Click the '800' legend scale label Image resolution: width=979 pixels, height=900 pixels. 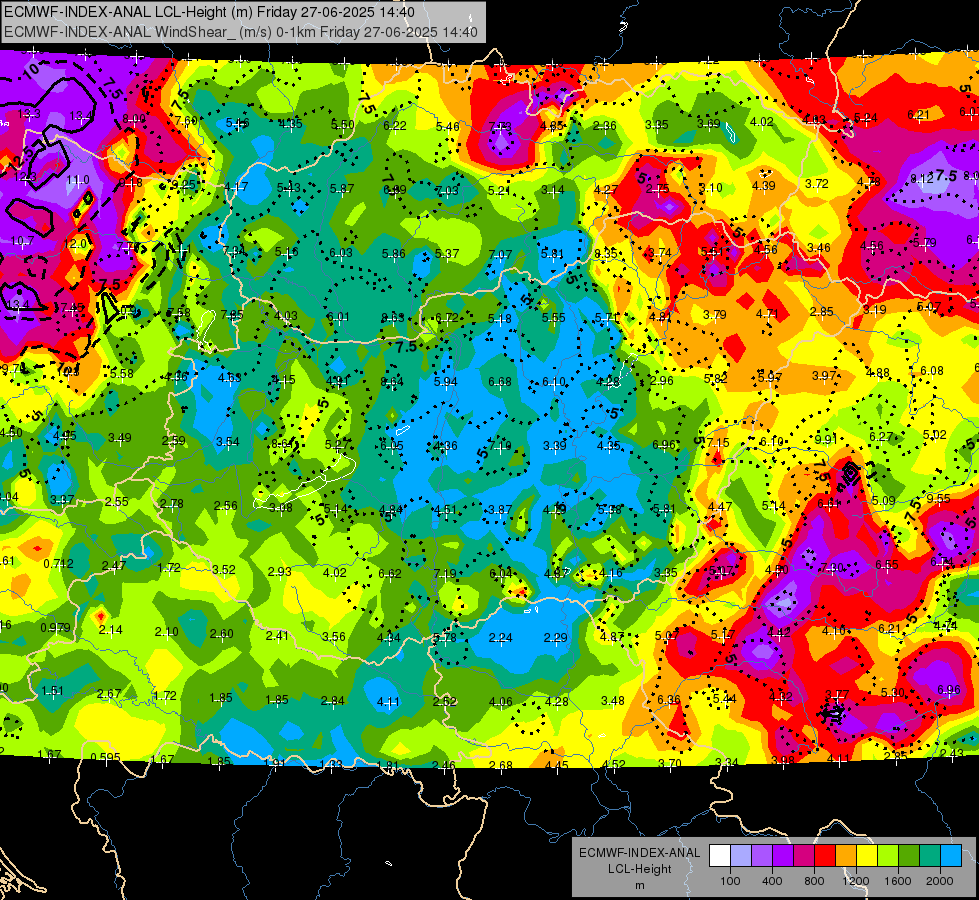tap(814, 881)
